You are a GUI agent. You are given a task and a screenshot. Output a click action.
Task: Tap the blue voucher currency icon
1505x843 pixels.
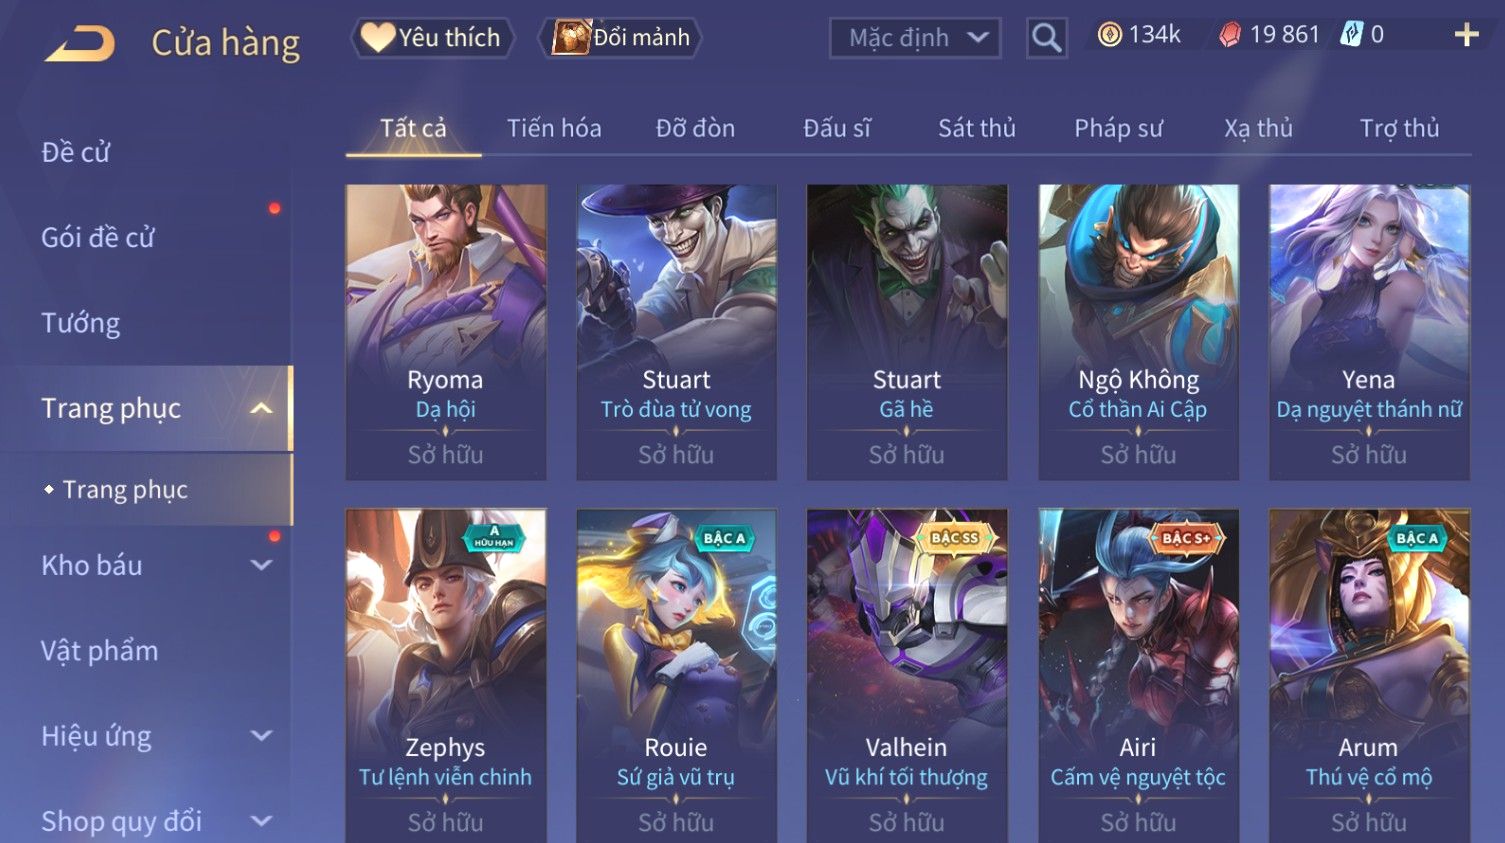[1352, 35]
